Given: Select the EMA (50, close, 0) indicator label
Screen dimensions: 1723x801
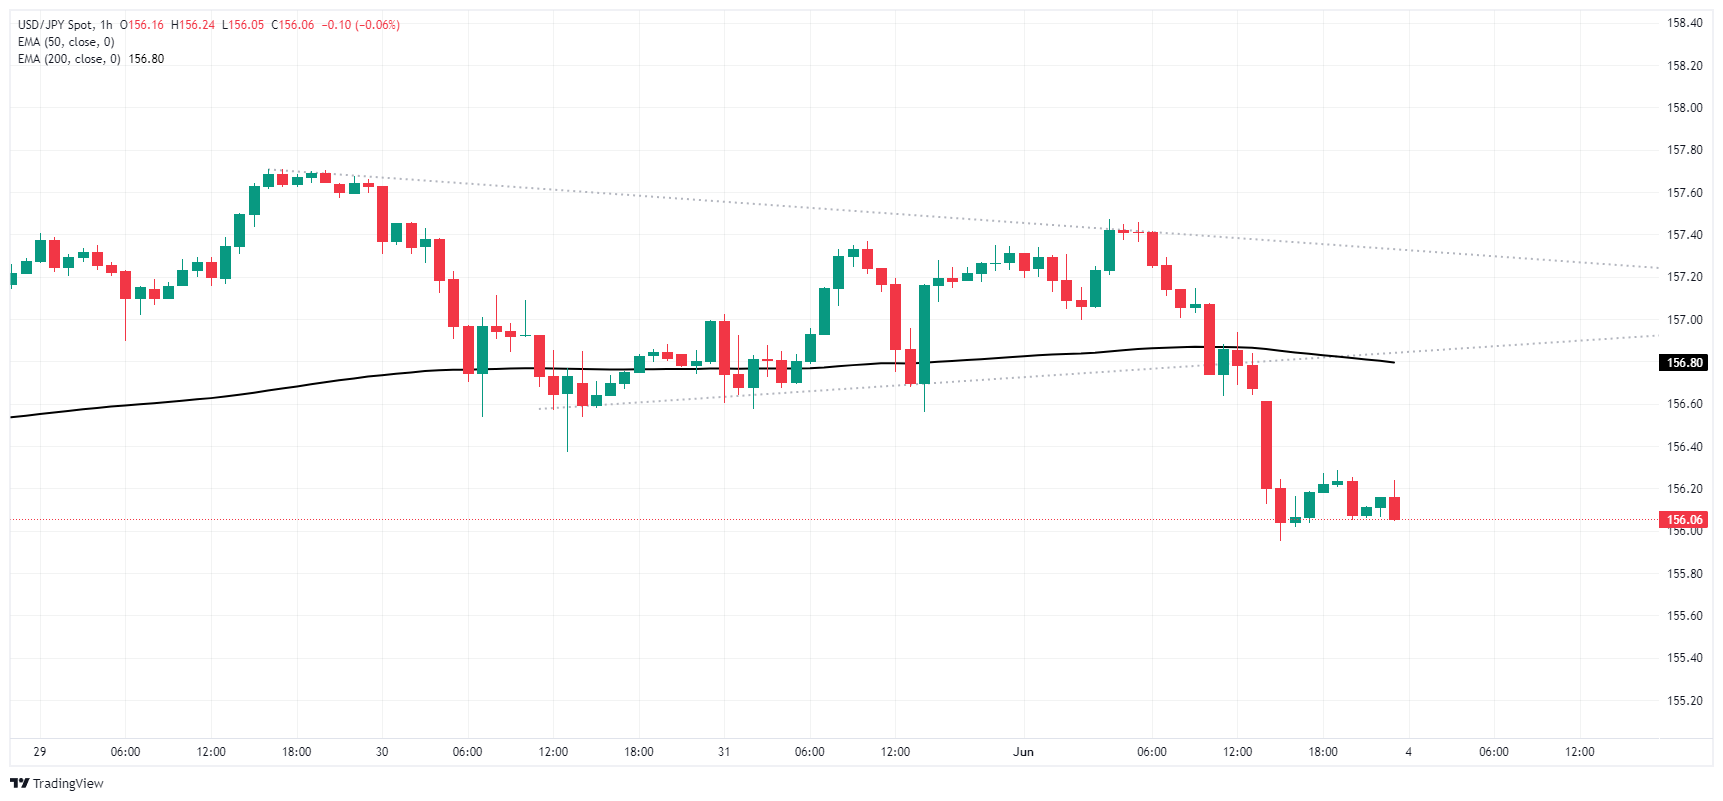Looking at the screenshot, I should coord(66,42).
